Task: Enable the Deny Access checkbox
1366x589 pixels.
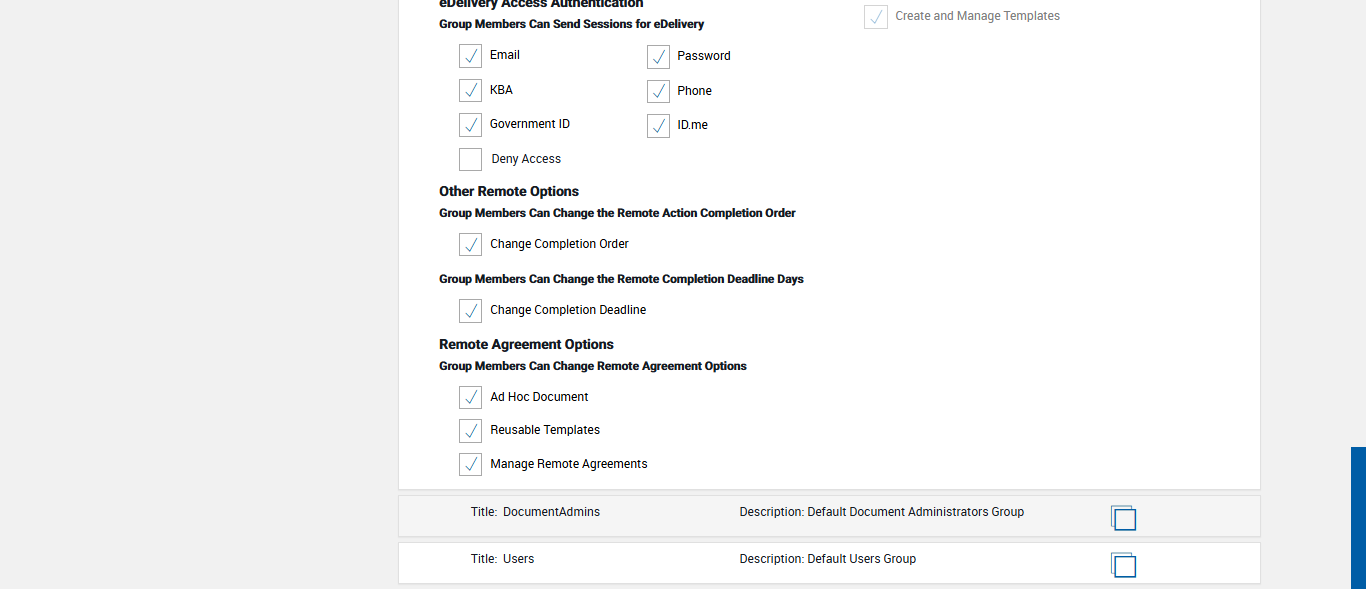Action: coord(470,159)
